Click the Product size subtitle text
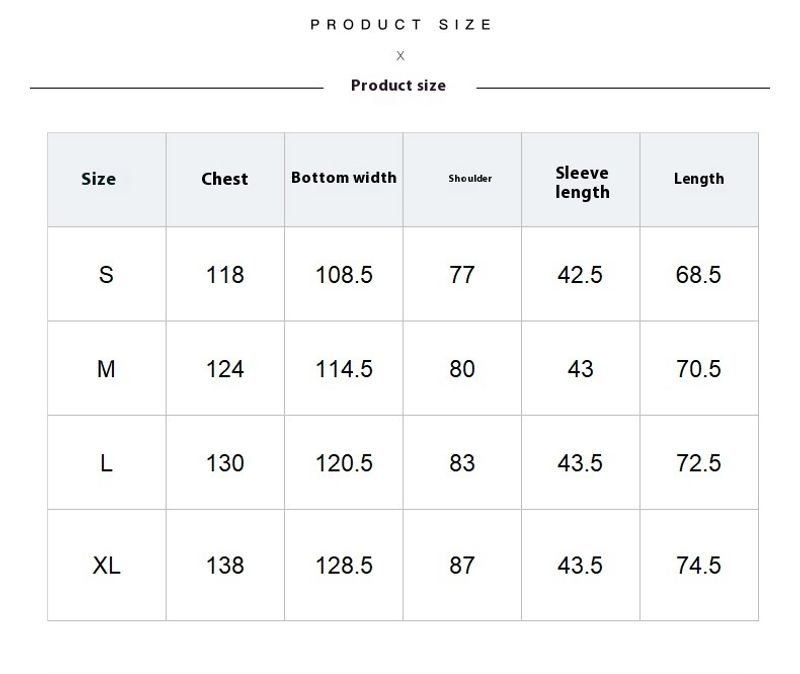Viewport: 800px width, 674px height. point(398,85)
